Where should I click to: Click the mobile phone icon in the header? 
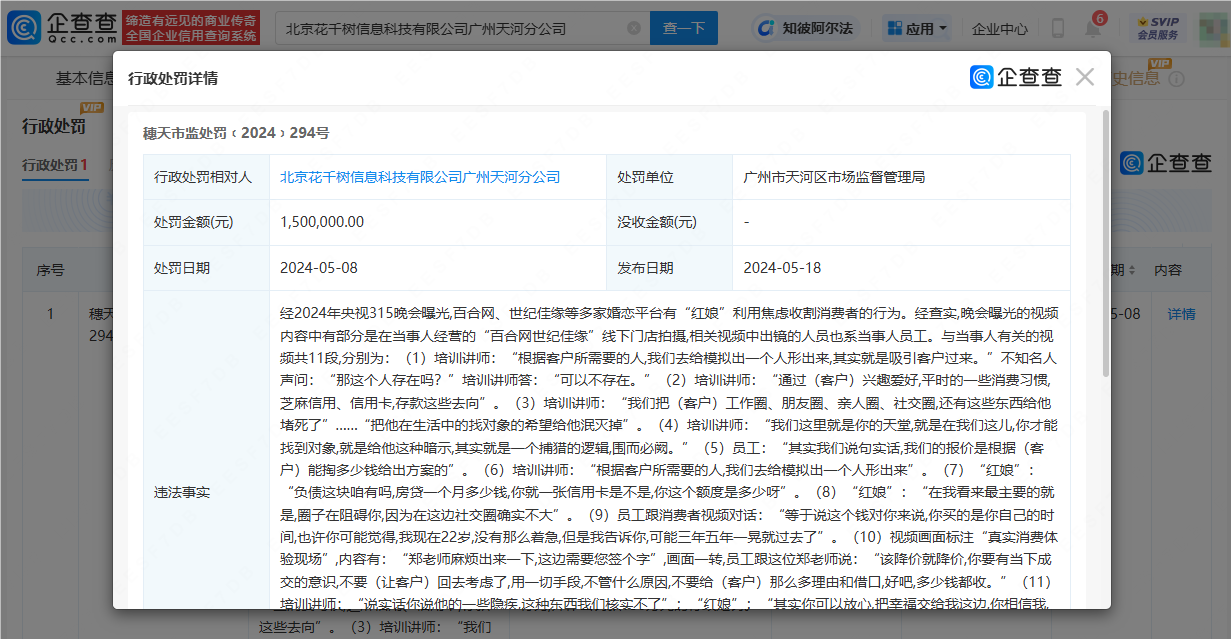point(1058,29)
